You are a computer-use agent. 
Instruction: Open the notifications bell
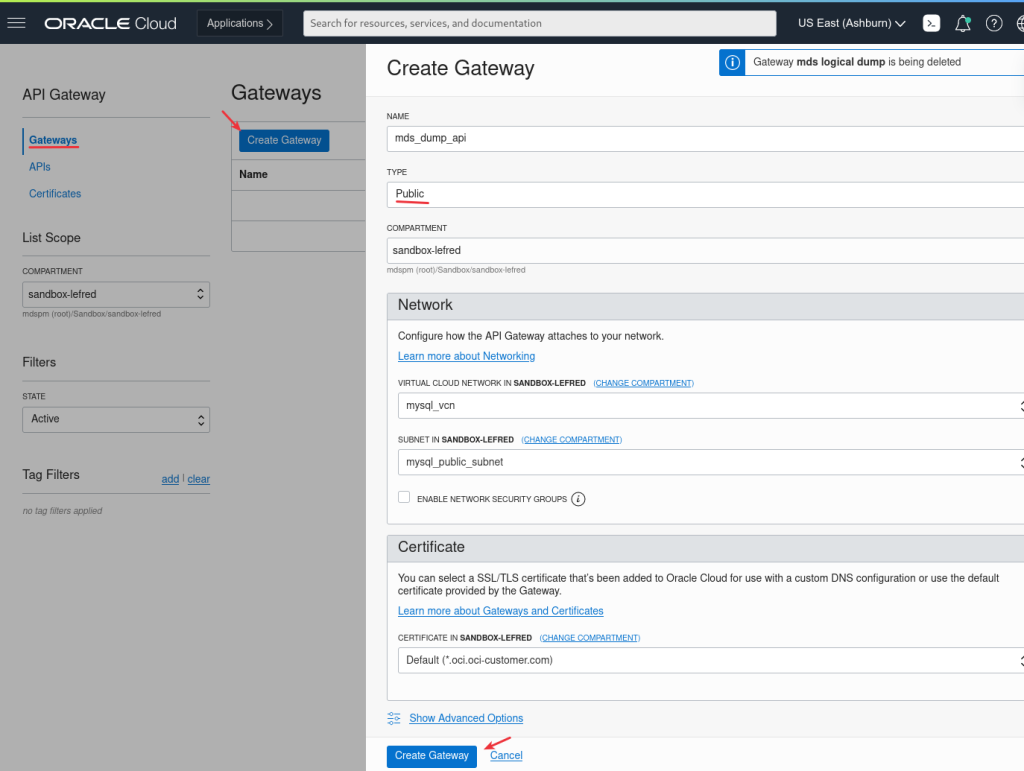pyautogui.click(x=962, y=22)
